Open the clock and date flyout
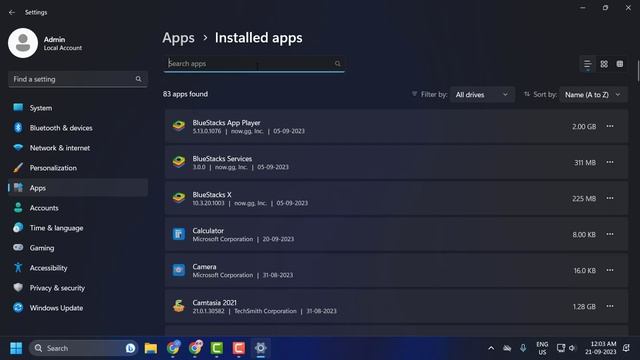 [x=600, y=348]
